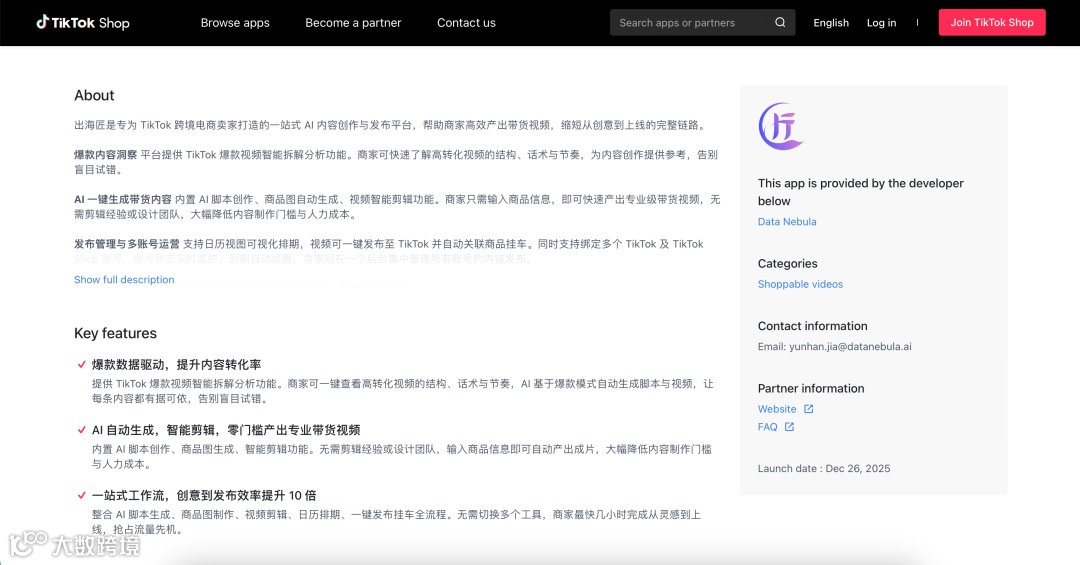Click the Contact information heading
Image resolution: width=1080 pixels, height=565 pixels.
pos(812,327)
